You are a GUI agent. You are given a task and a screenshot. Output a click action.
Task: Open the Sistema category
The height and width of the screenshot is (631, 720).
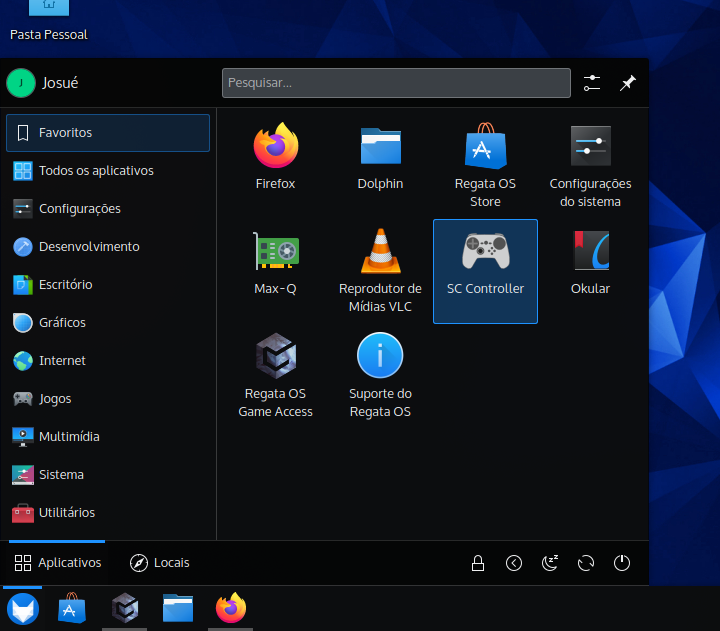pyautogui.click(x=108, y=475)
